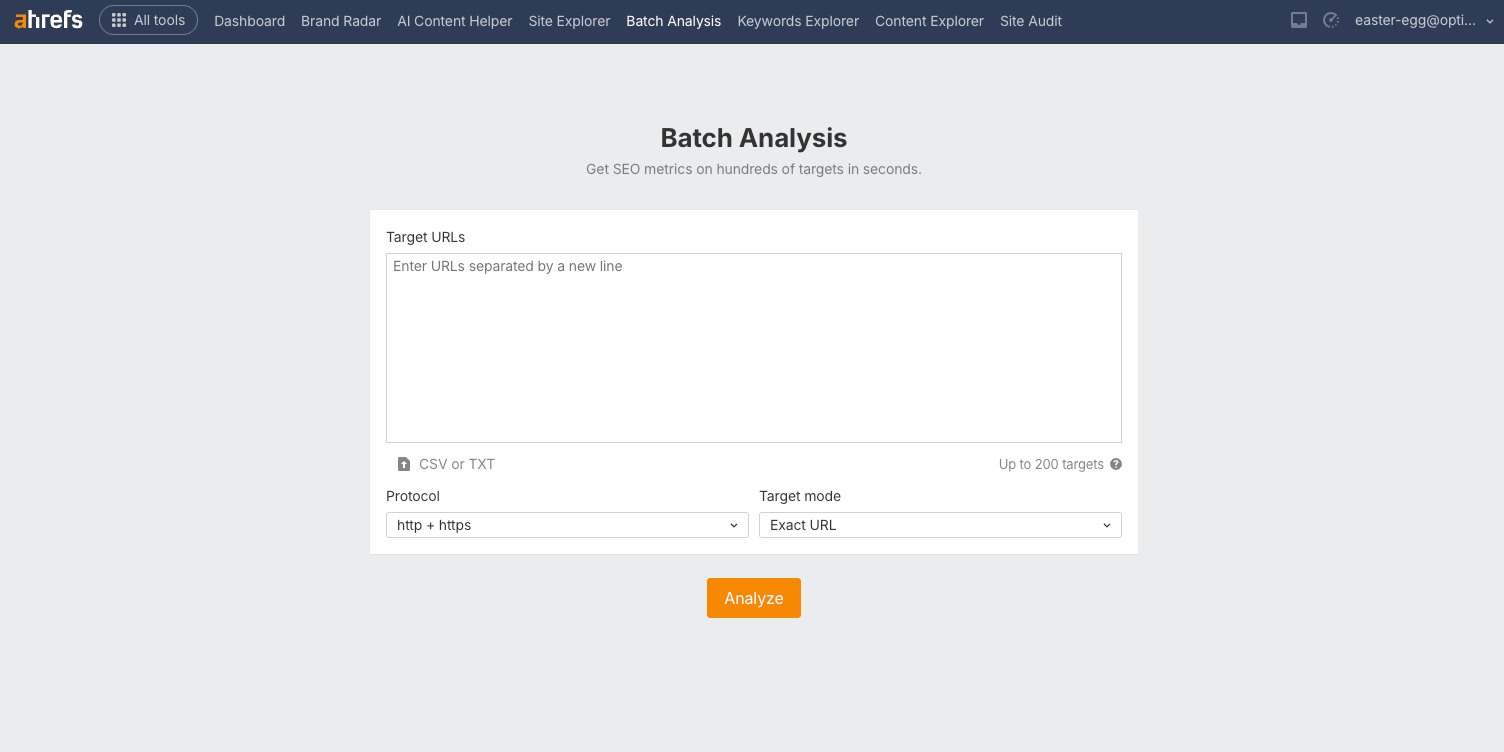Focus the Target URLs text area

754,348
